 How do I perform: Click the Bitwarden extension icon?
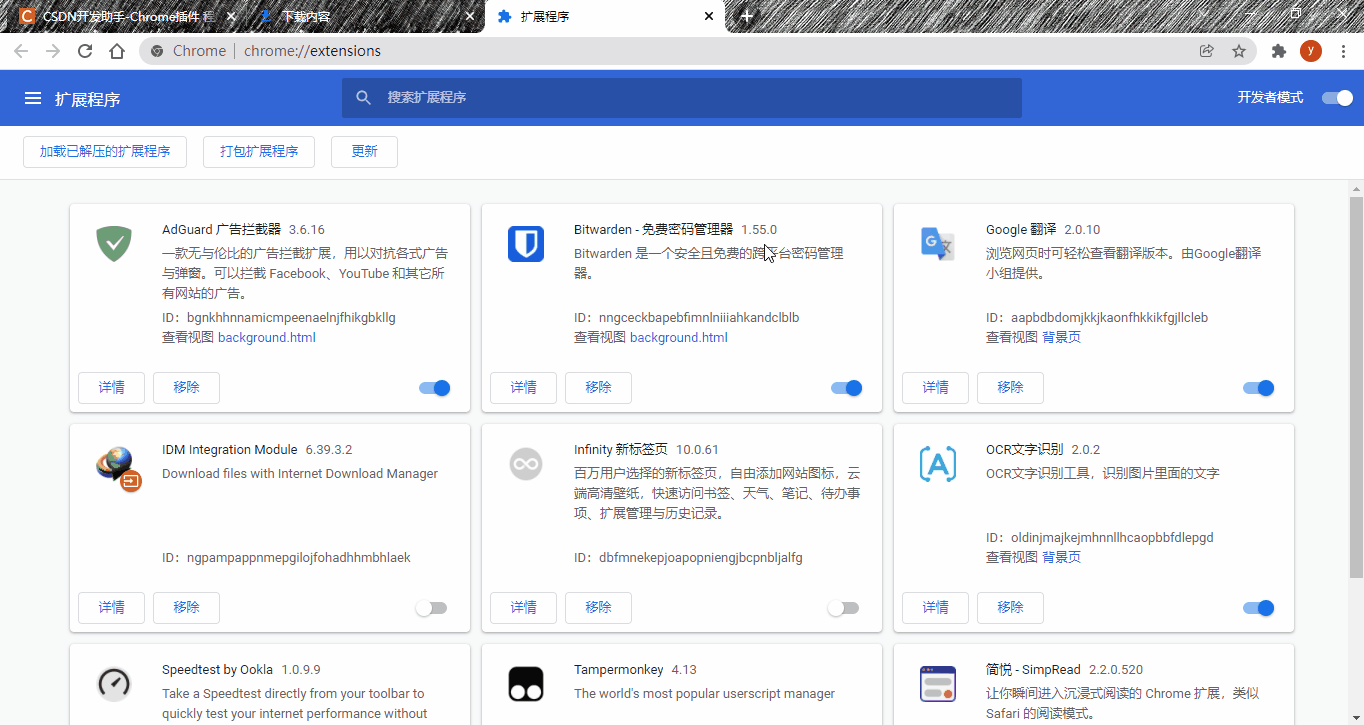tap(525, 243)
